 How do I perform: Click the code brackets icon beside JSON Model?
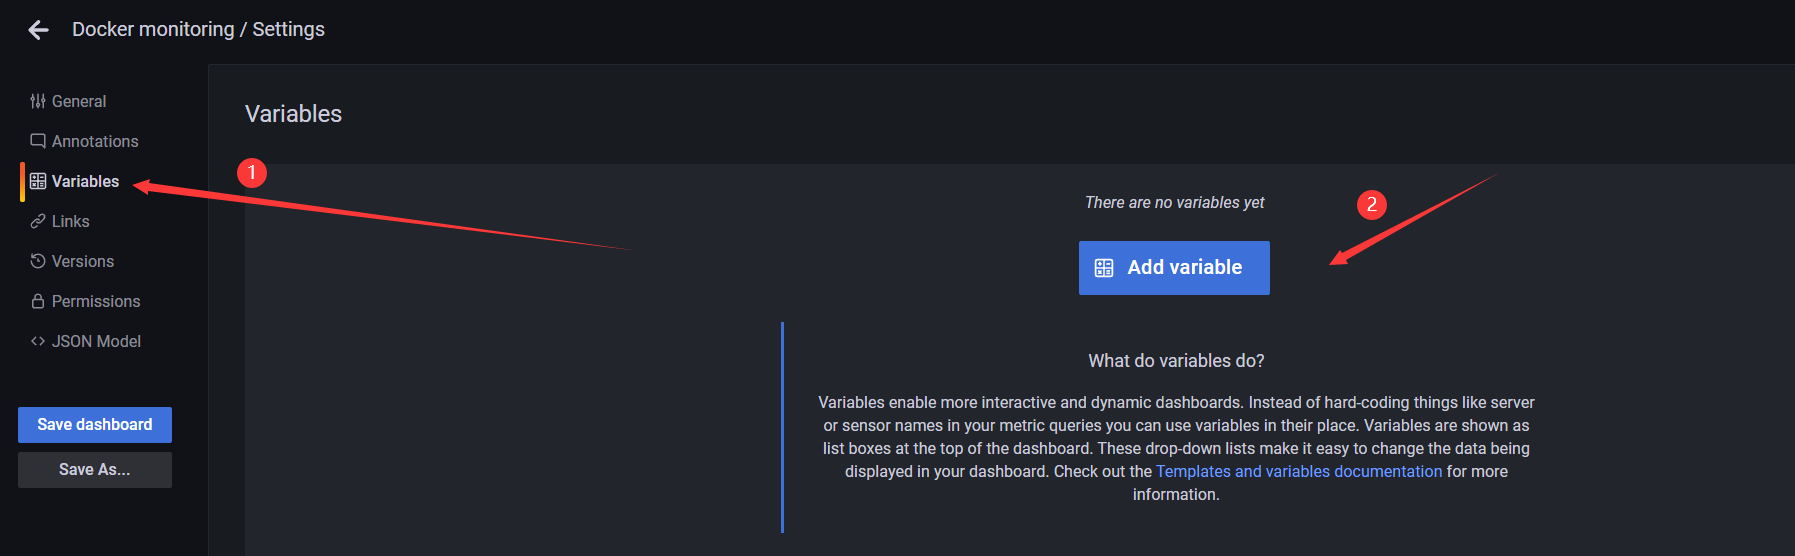pos(38,341)
